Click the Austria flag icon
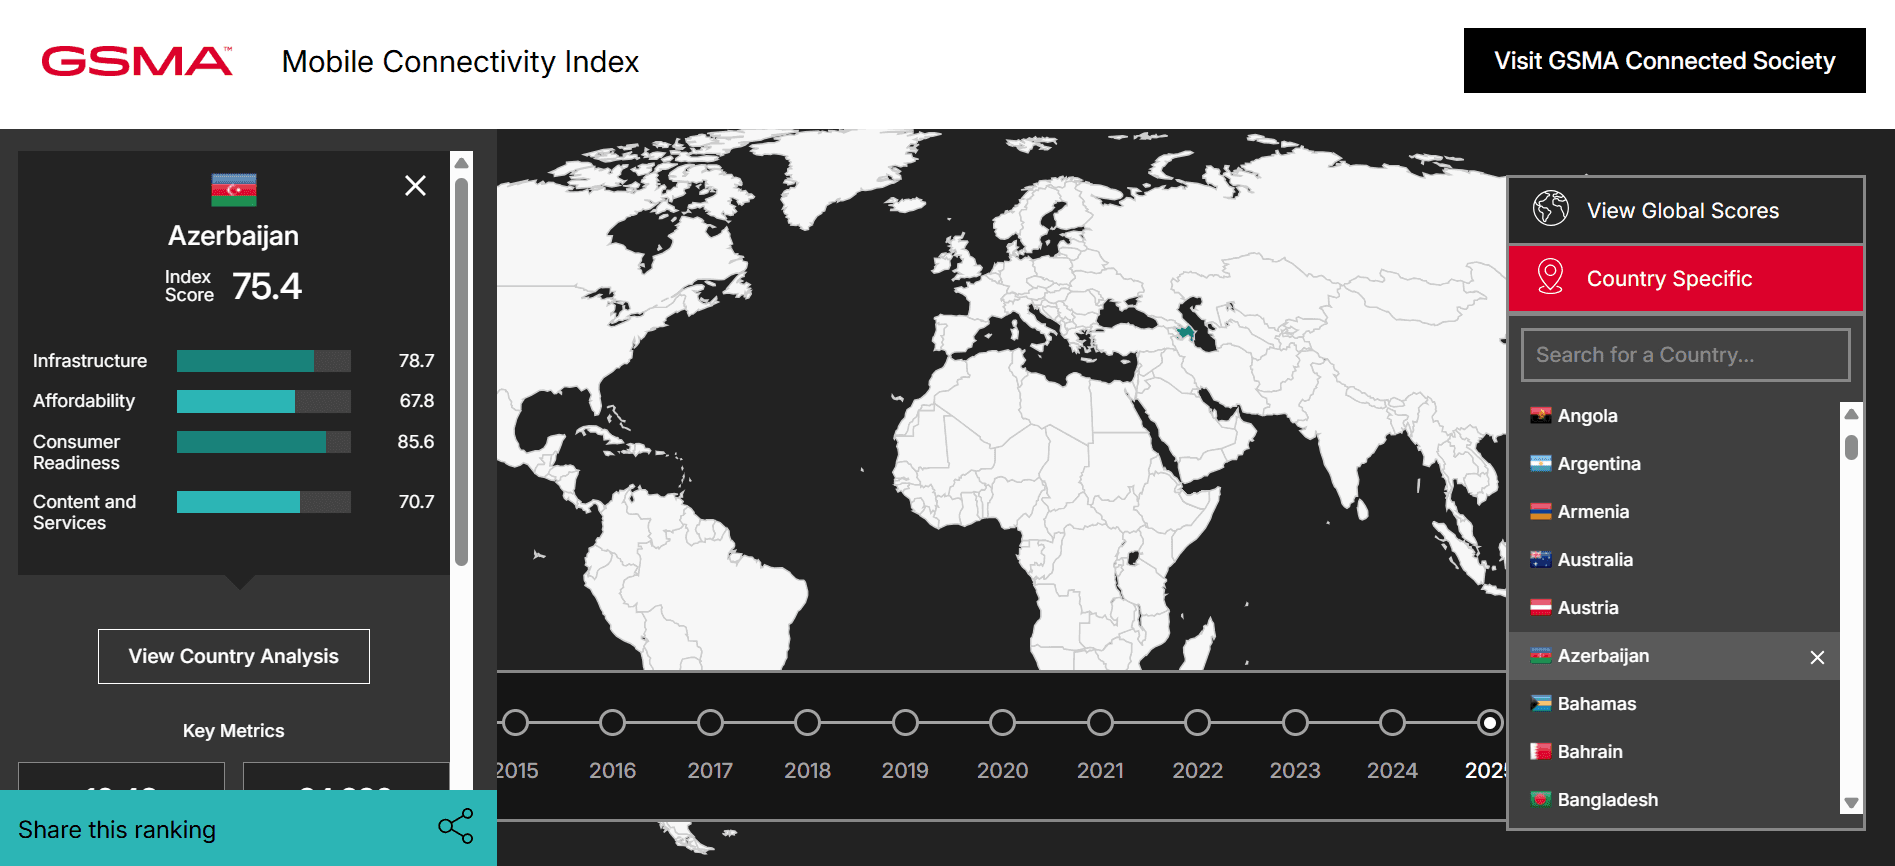This screenshot has height=866, width=1895. click(1541, 607)
